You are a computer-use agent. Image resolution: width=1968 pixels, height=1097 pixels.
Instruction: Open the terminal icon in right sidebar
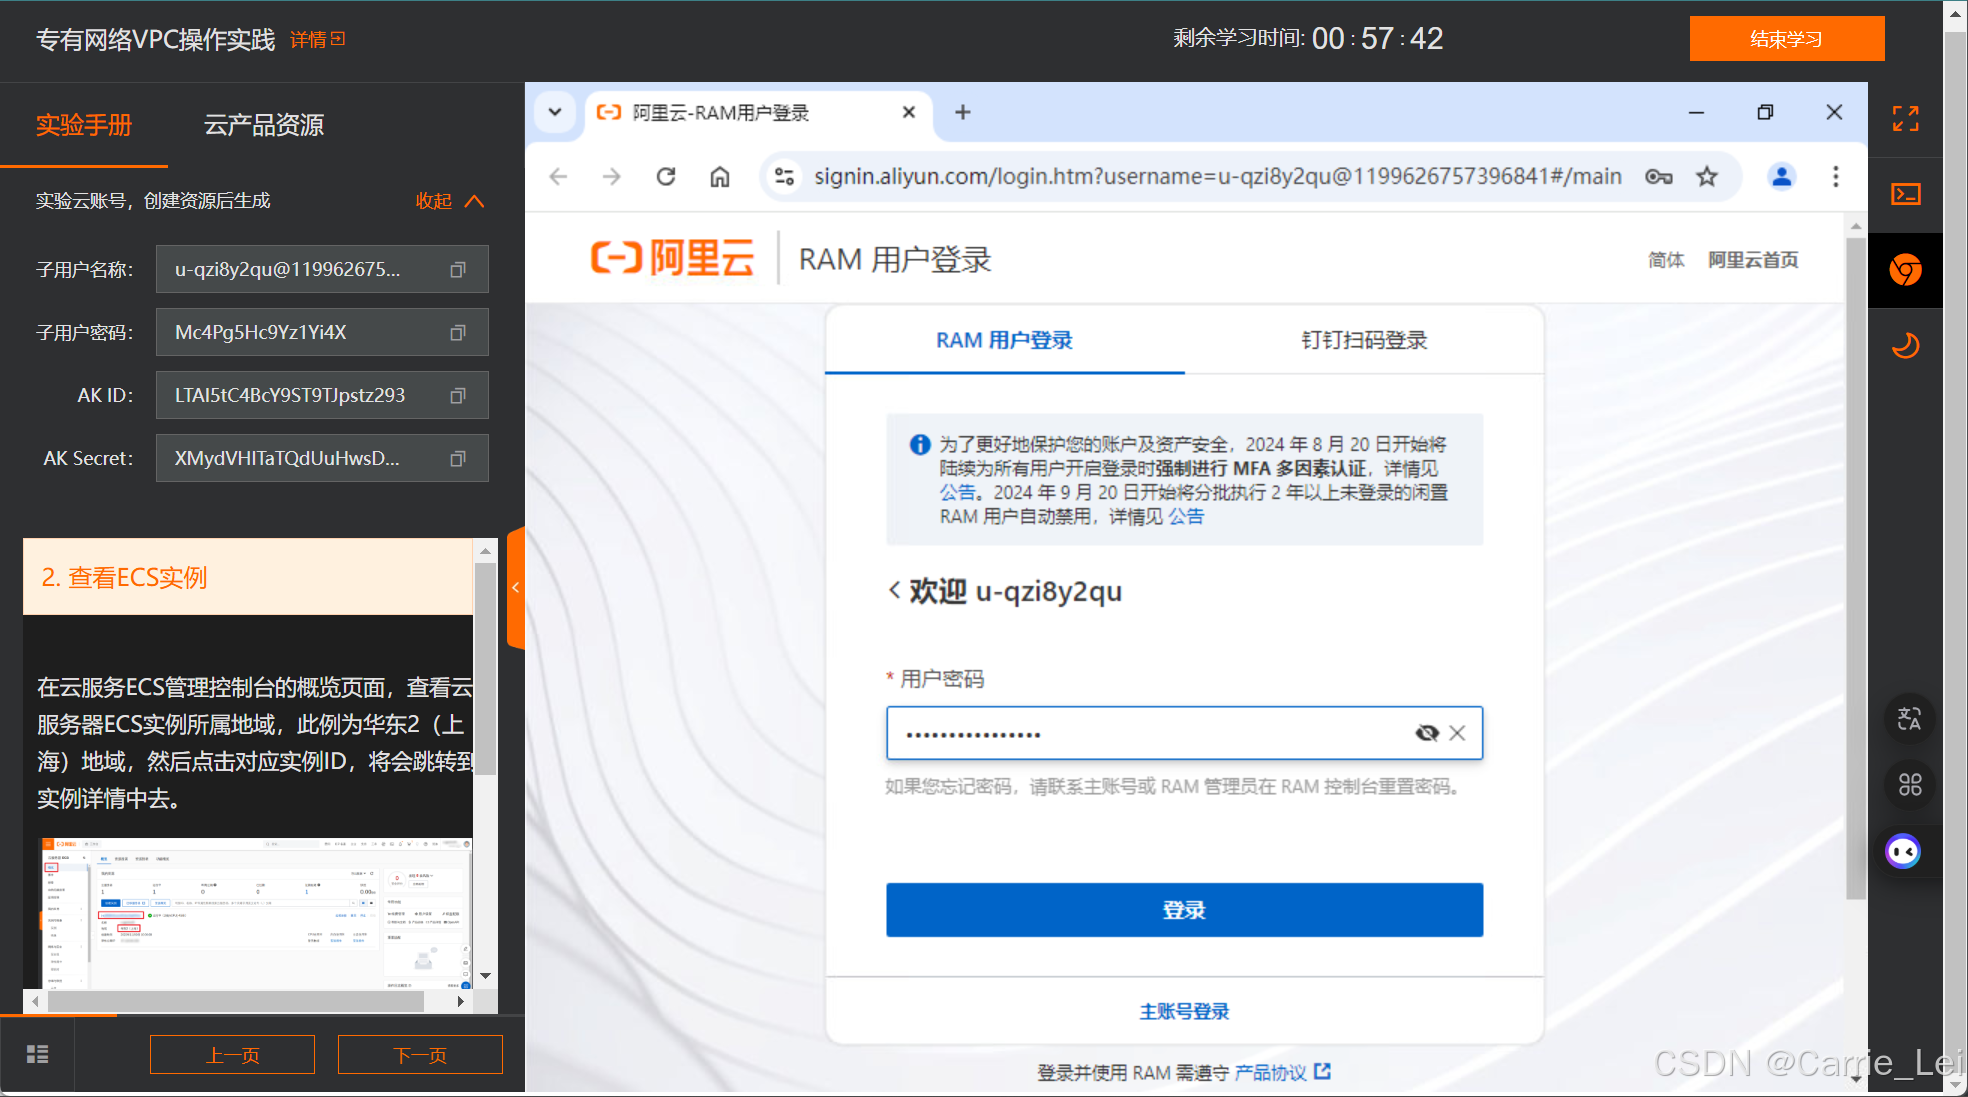point(1905,194)
